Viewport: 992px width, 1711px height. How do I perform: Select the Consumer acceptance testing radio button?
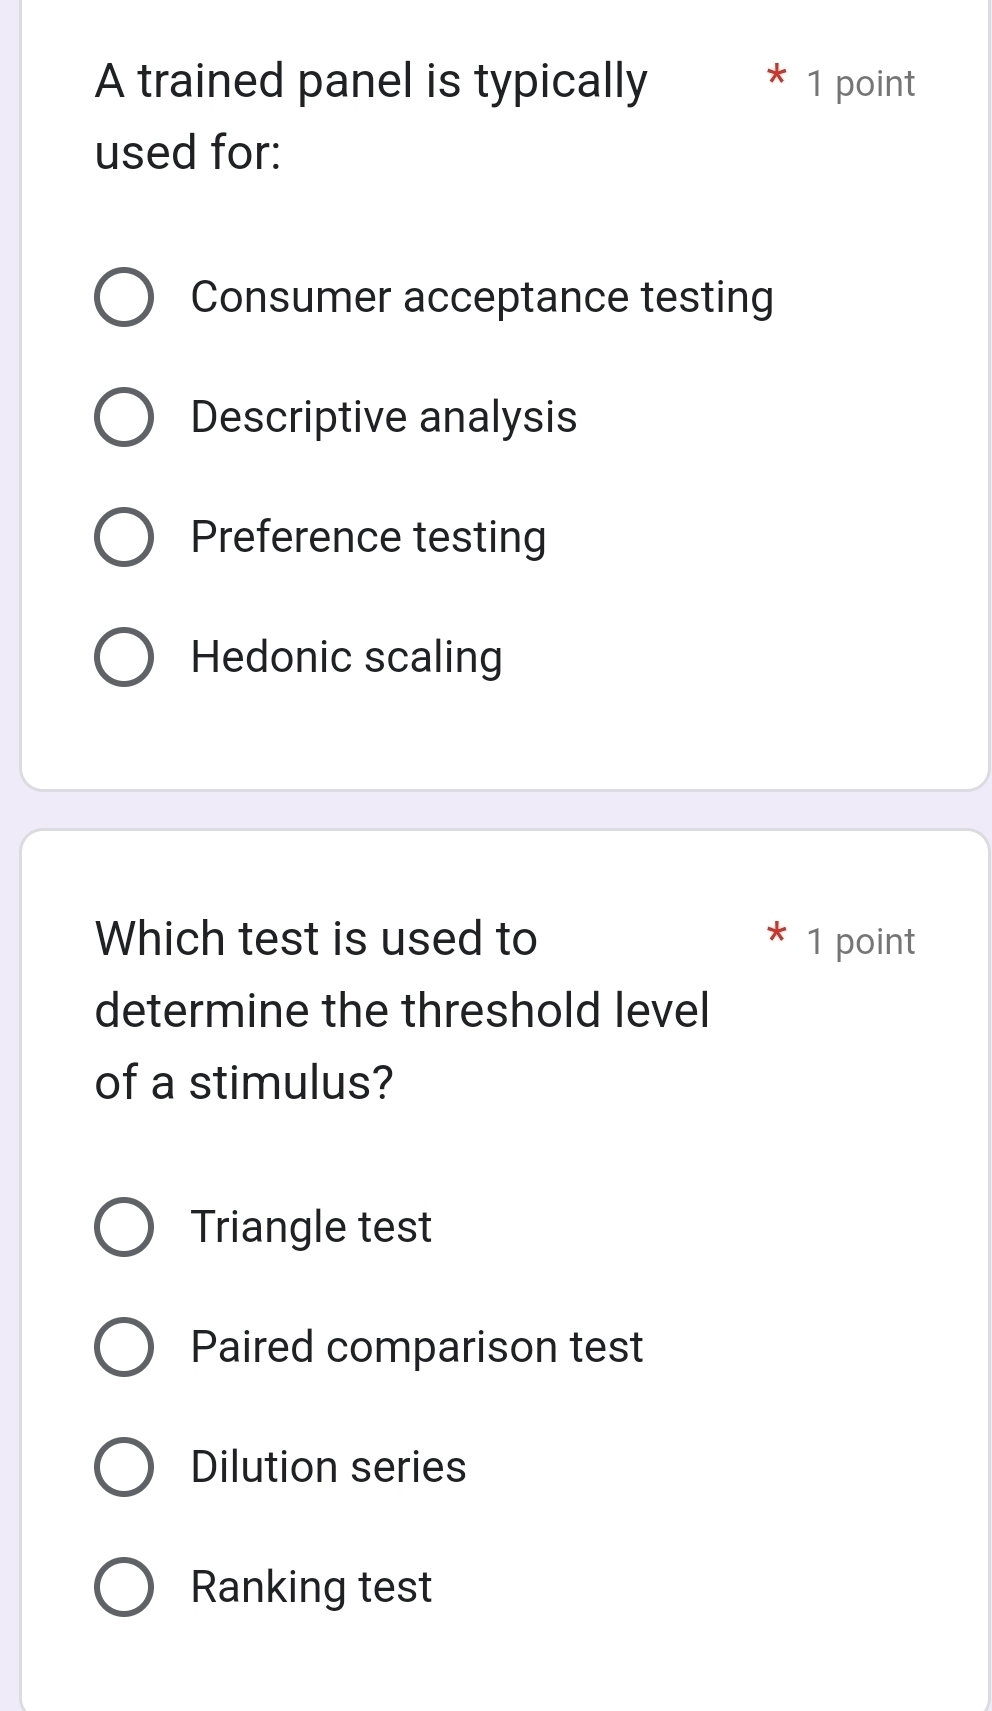[x=124, y=297]
